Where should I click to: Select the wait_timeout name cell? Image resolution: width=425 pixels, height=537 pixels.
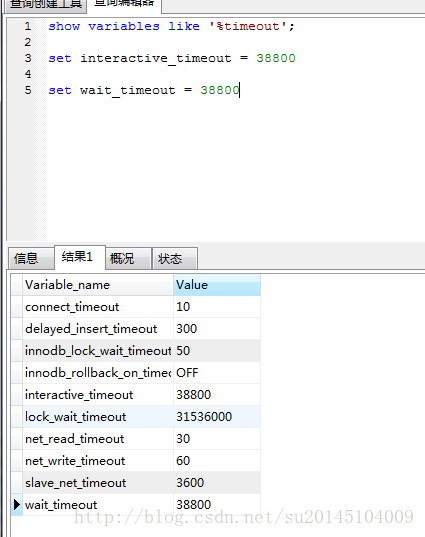point(98,504)
